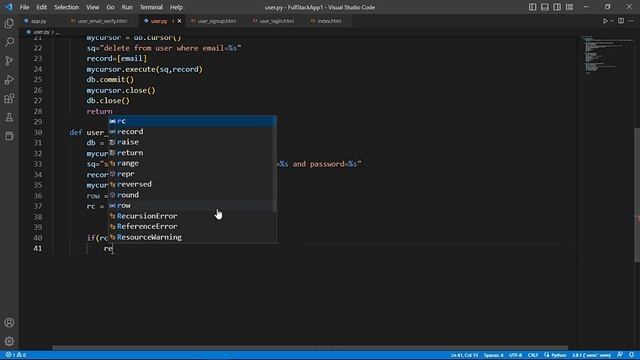Click user.py in the breadcrumb path

tap(40, 32)
